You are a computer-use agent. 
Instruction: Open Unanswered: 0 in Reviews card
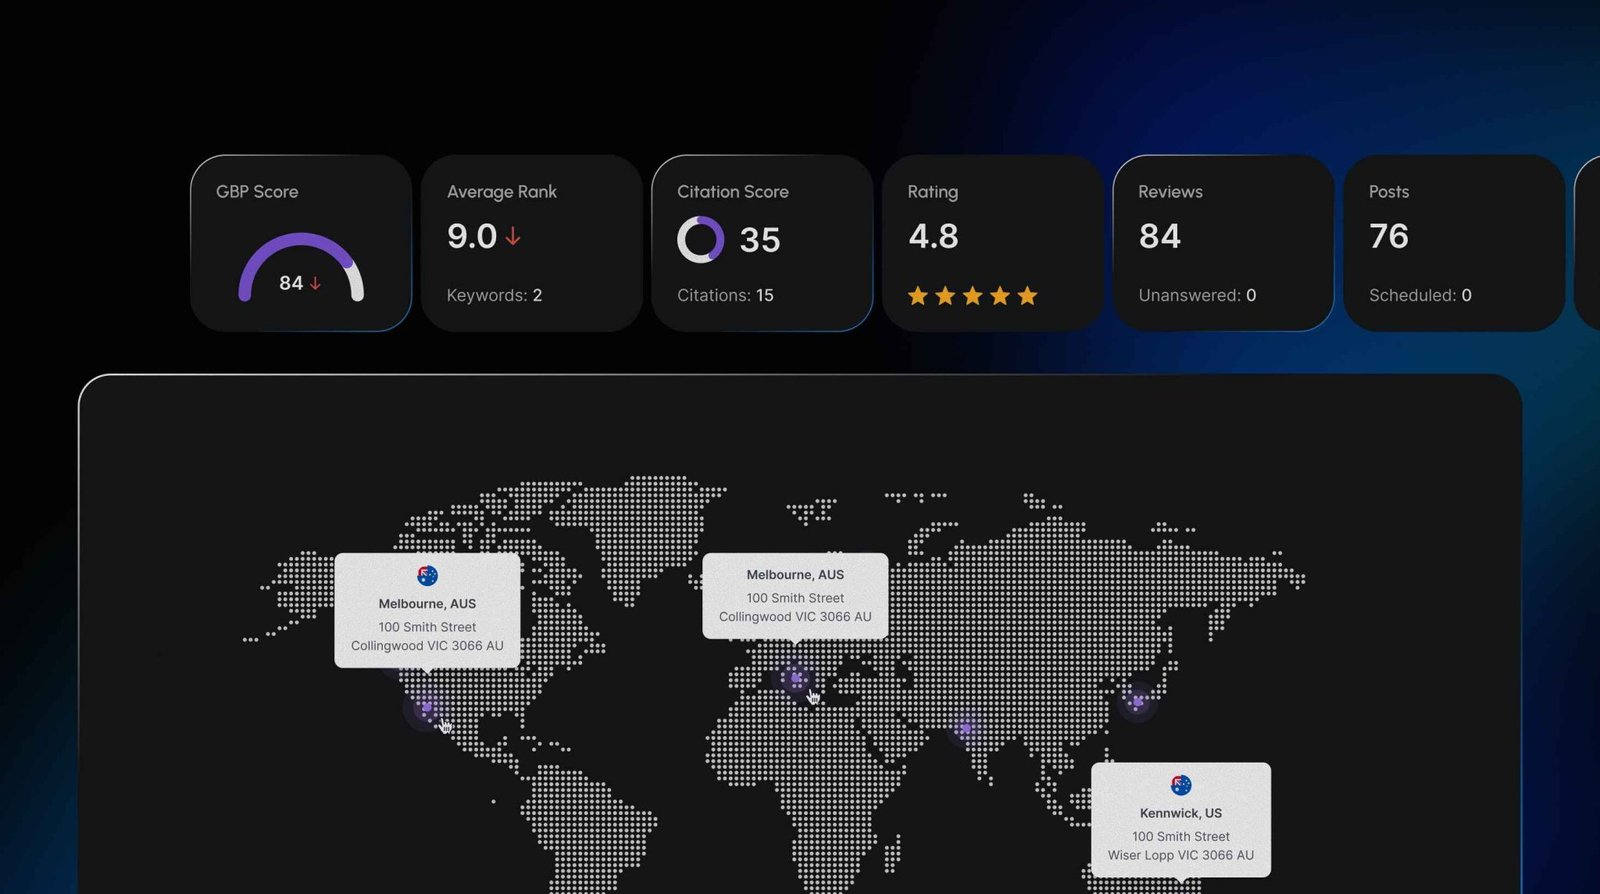(x=1197, y=296)
